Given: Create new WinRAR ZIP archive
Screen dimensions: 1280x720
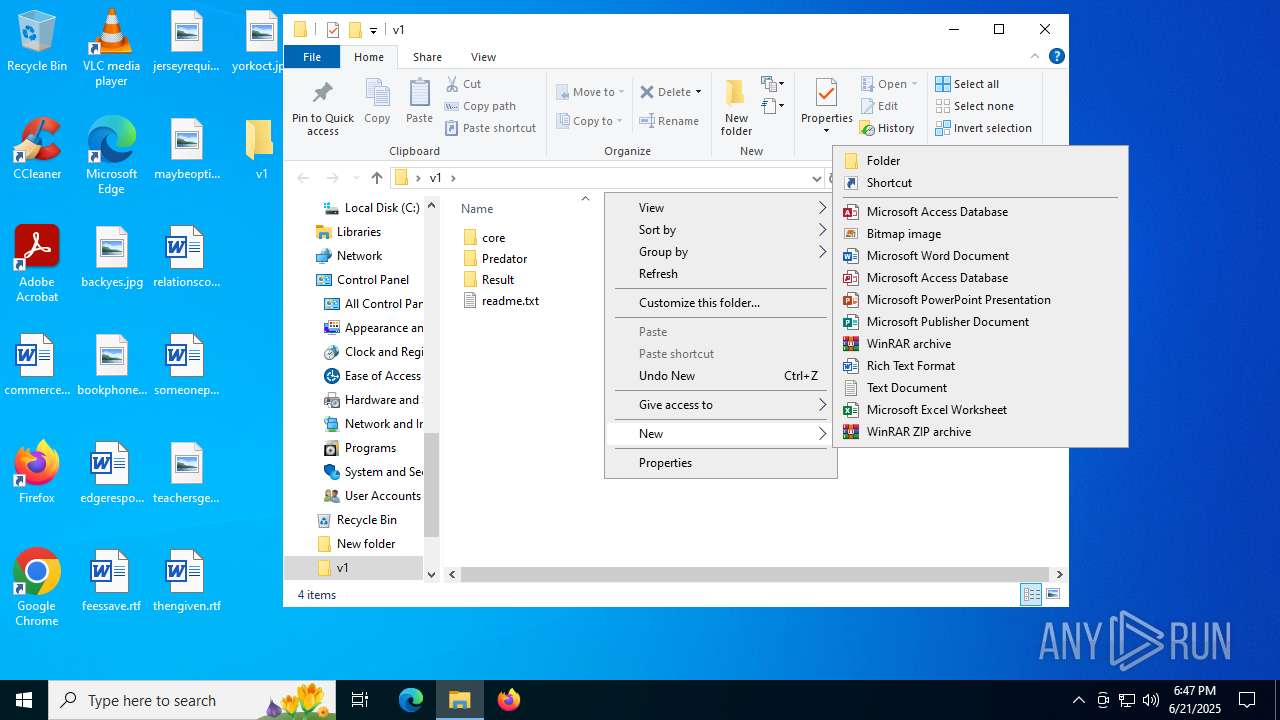Looking at the screenshot, I should pos(980,432).
